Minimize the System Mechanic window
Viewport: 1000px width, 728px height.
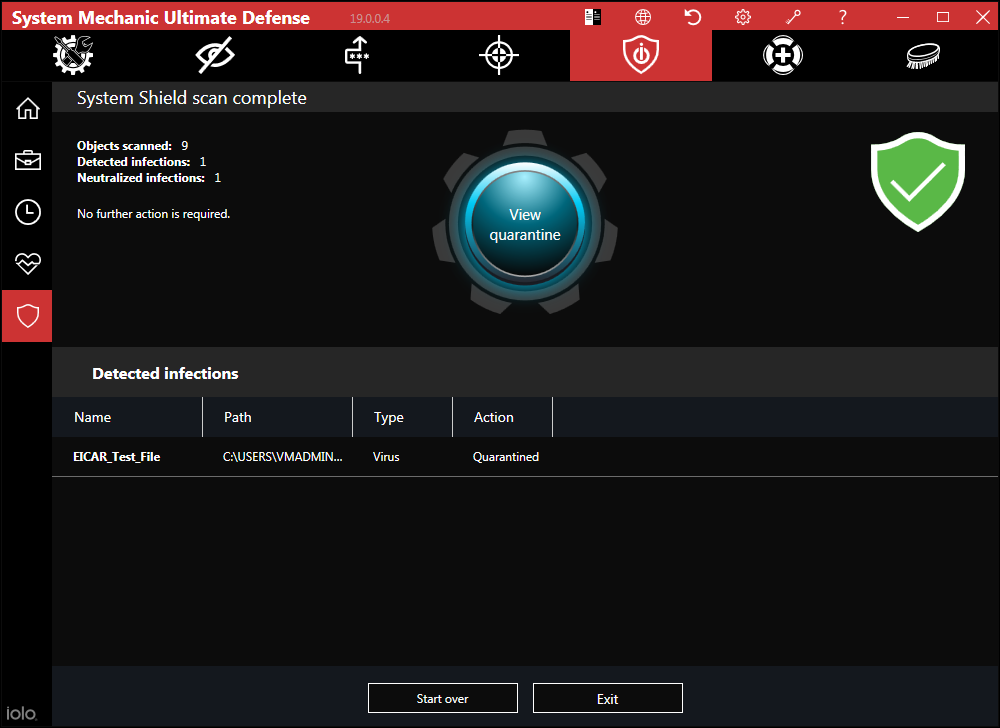(902, 17)
